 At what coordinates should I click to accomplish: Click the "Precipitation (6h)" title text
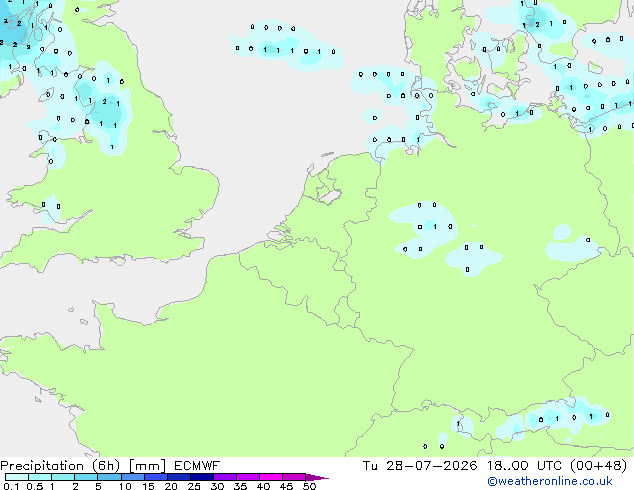(x=60, y=466)
